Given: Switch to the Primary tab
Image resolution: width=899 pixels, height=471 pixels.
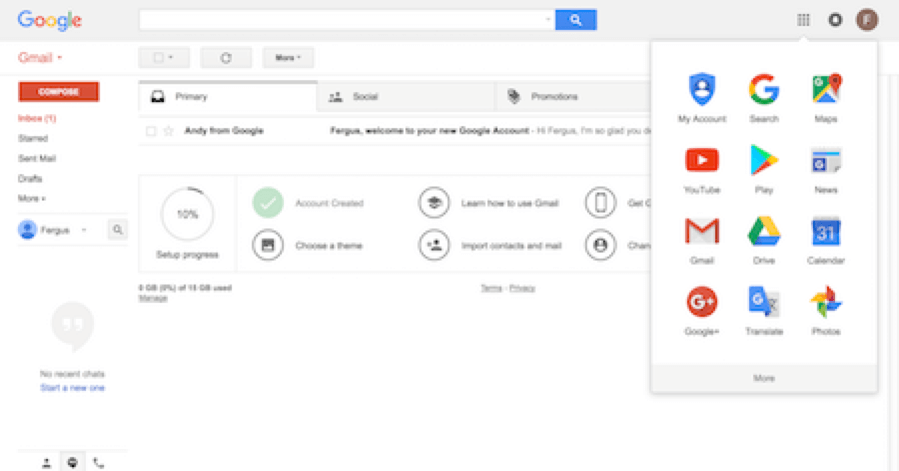Looking at the screenshot, I should point(228,96).
